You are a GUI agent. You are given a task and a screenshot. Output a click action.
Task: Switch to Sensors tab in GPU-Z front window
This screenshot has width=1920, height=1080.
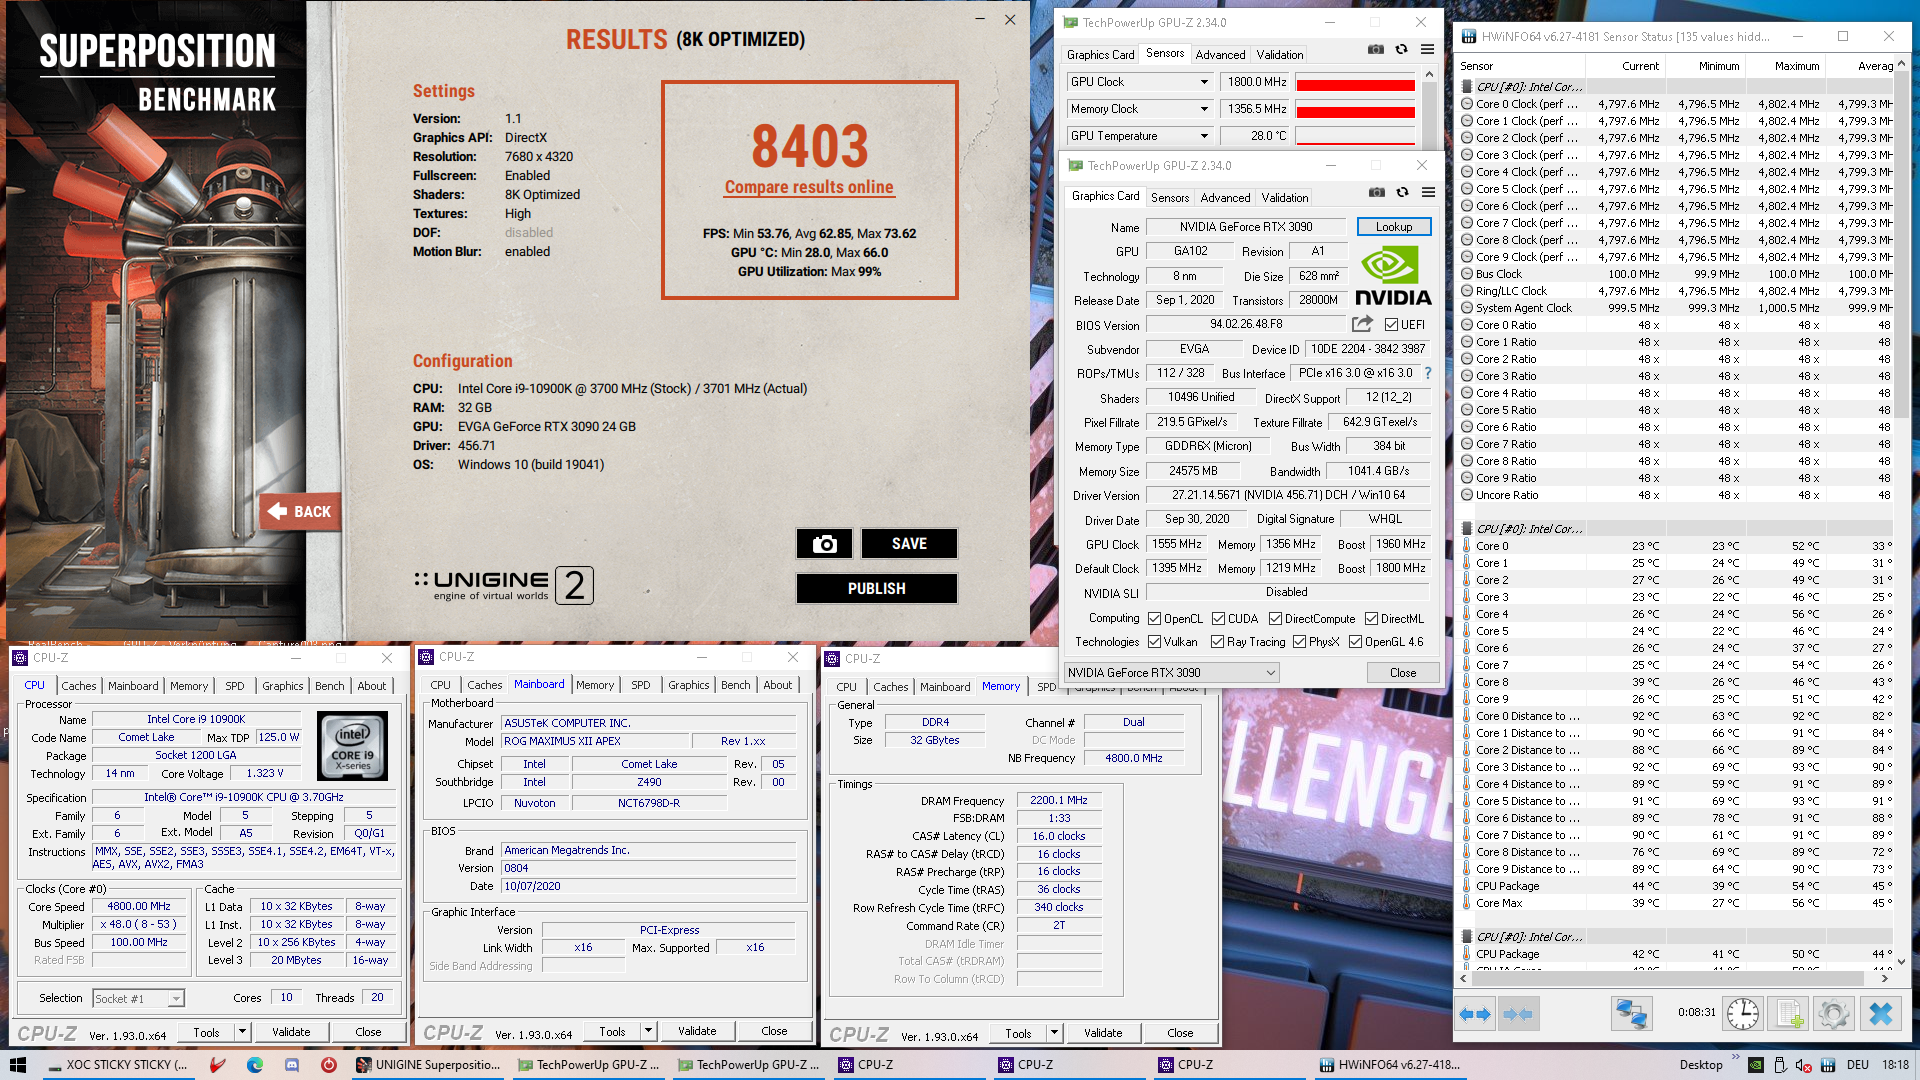click(1170, 198)
